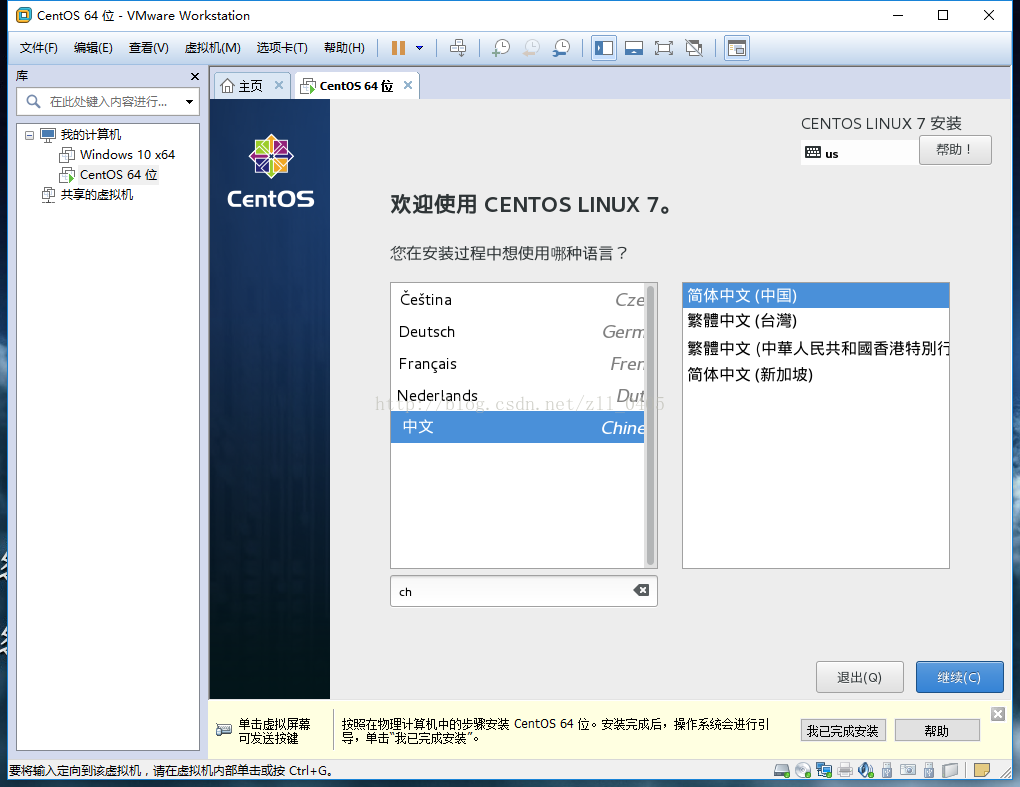Select Nederlands in the language list
This screenshot has width=1020, height=787.
coord(518,395)
